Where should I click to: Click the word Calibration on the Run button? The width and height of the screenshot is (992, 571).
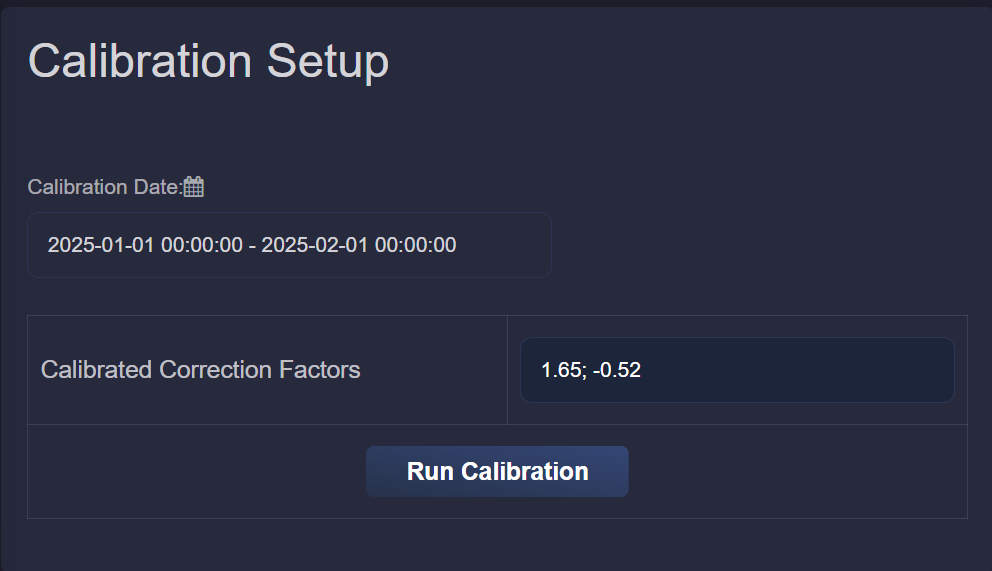524,472
